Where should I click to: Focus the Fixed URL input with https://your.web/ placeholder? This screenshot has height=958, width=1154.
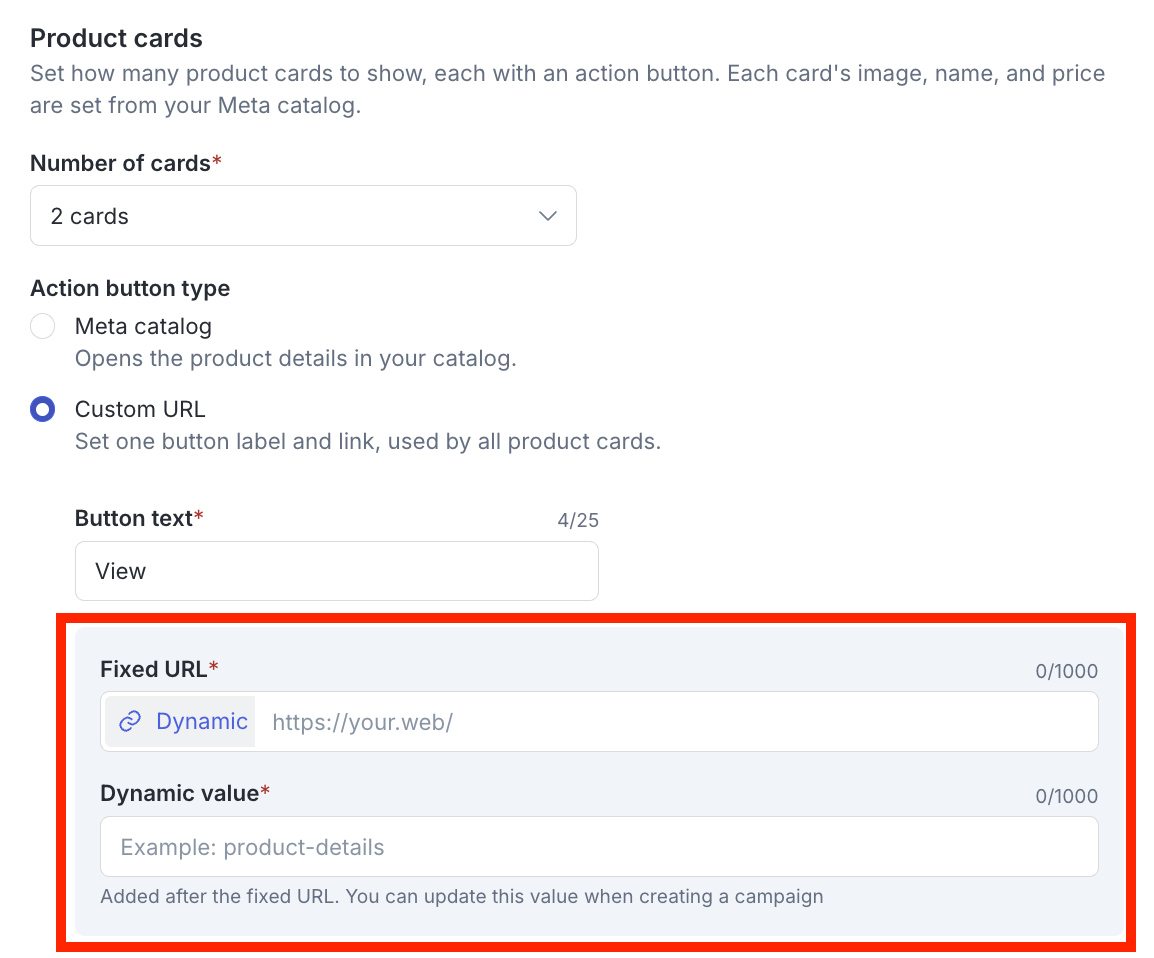pyautogui.click(x=677, y=722)
